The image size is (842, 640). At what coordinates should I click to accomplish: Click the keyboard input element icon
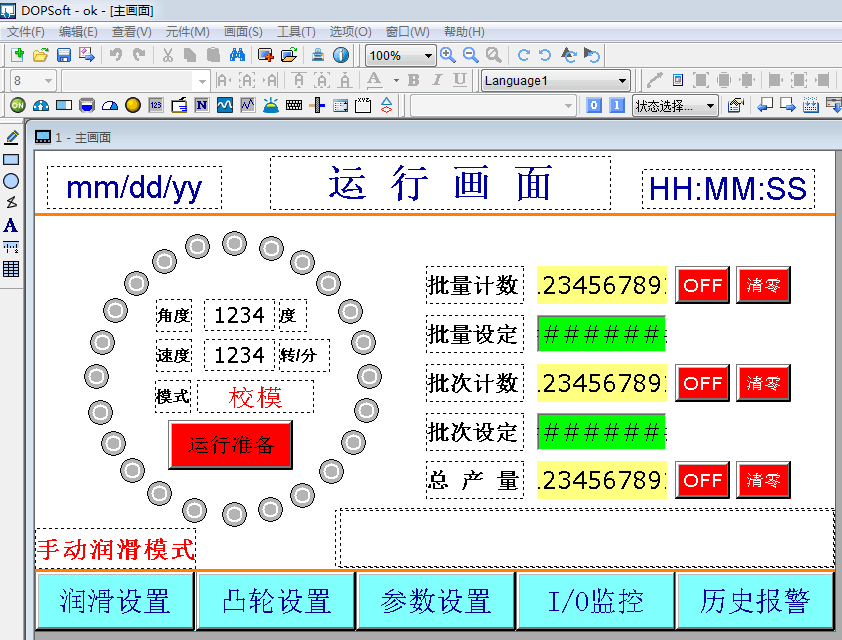point(294,105)
